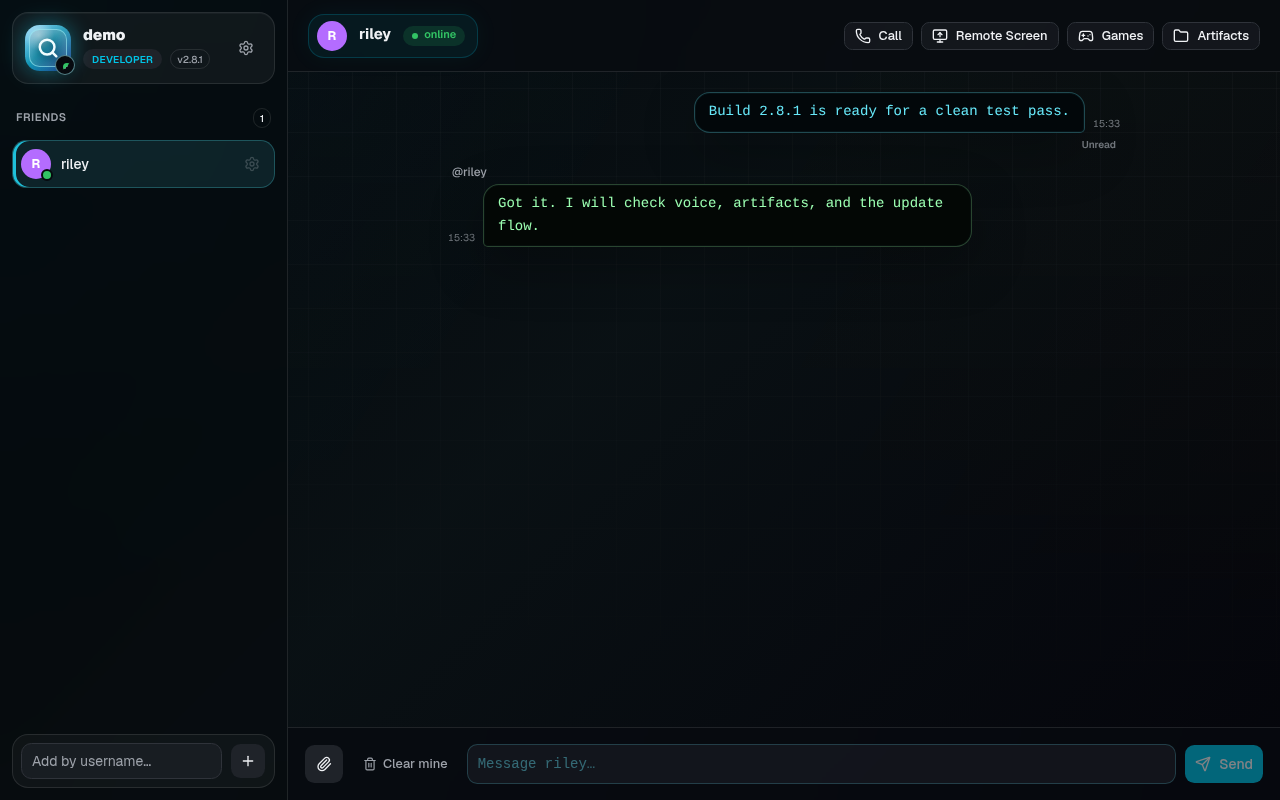Click the v2.8.1 version badge

pos(190,60)
